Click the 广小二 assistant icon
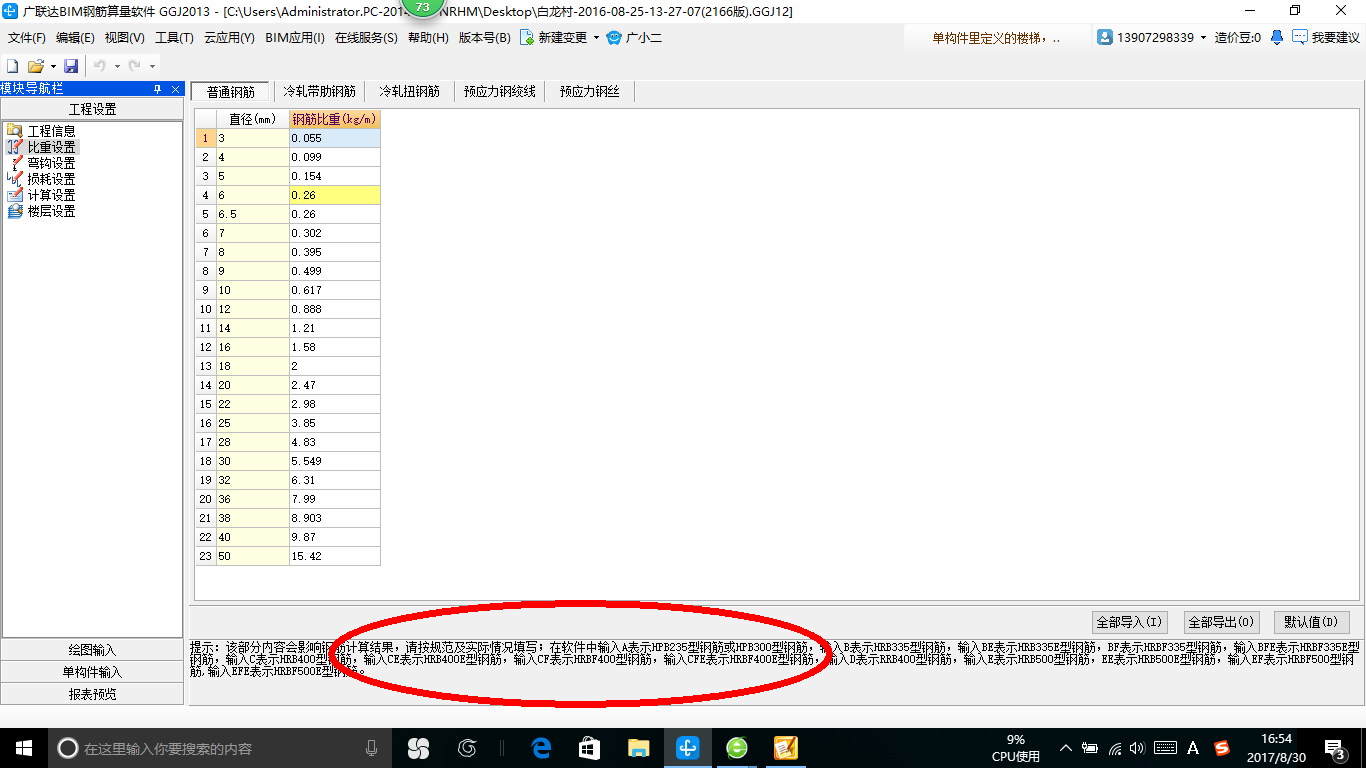Image resolution: width=1366 pixels, height=768 pixels. click(614, 38)
